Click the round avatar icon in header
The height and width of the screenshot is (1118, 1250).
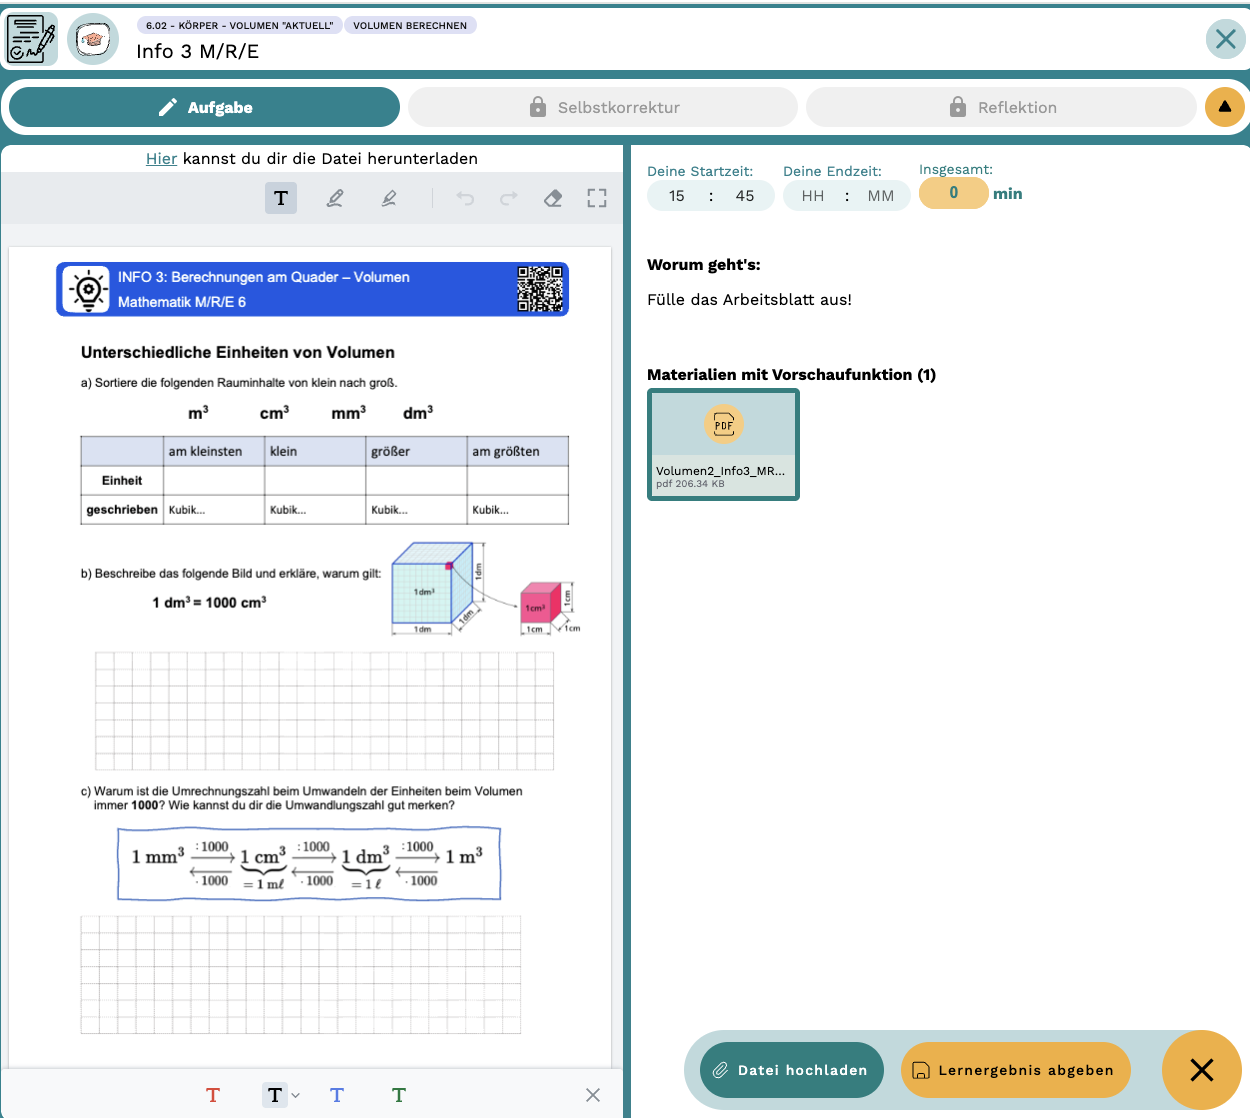(x=93, y=39)
